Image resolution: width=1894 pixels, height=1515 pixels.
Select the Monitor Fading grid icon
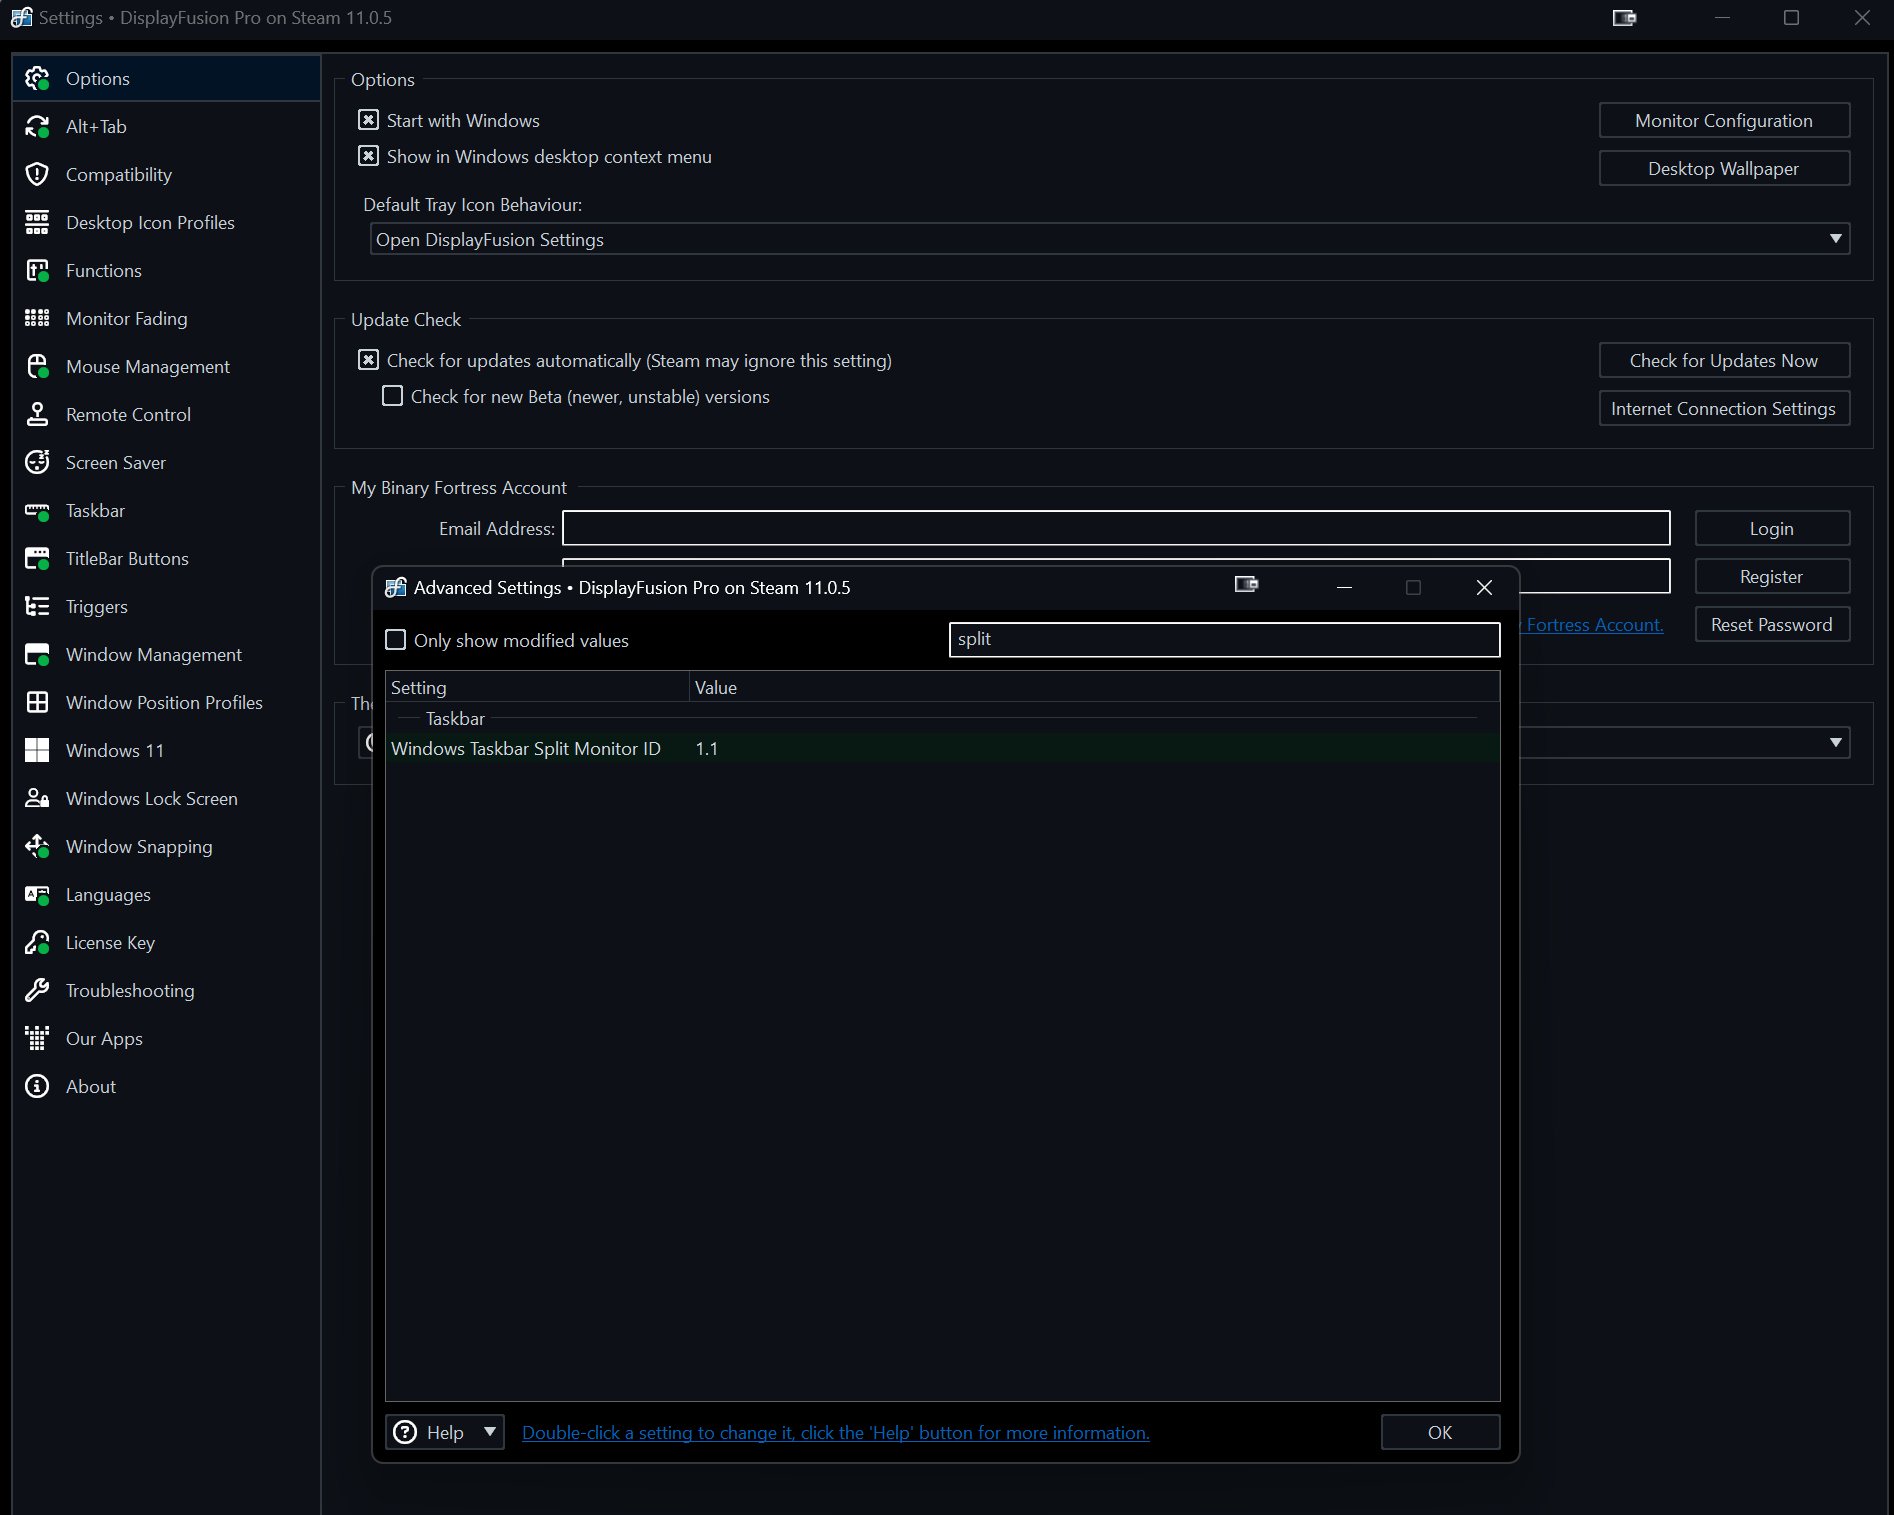coord(37,319)
